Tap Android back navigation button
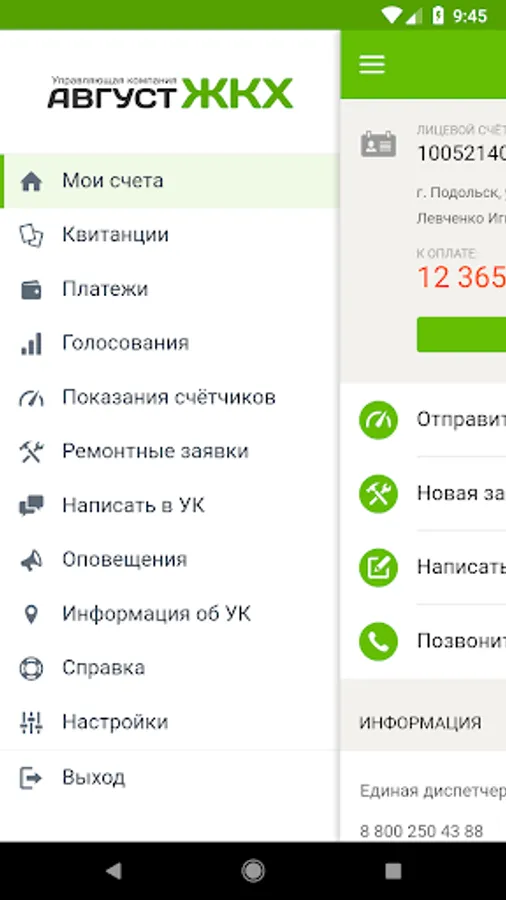Image resolution: width=506 pixels, height=900 pixels. coord(114,871)
